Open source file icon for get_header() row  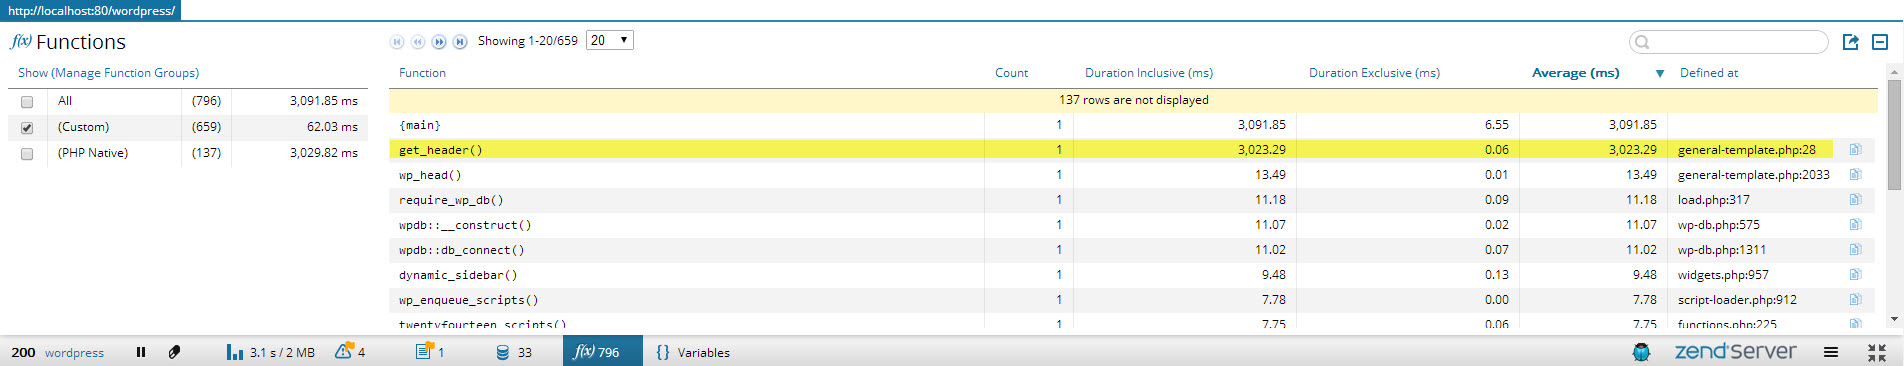pos(1855,150)
